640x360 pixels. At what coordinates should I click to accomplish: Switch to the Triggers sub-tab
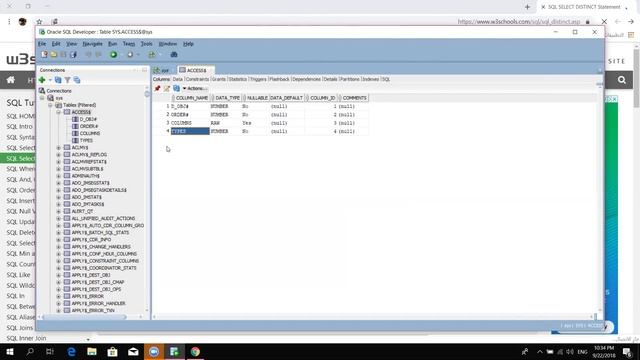tap(258, 79)
